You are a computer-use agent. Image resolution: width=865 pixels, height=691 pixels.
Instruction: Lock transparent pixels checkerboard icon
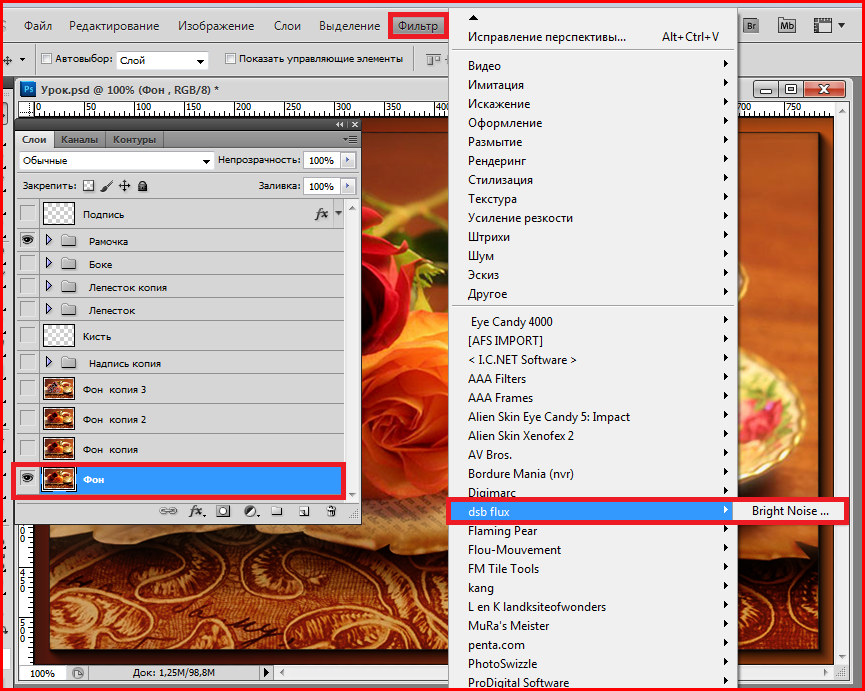88,186
